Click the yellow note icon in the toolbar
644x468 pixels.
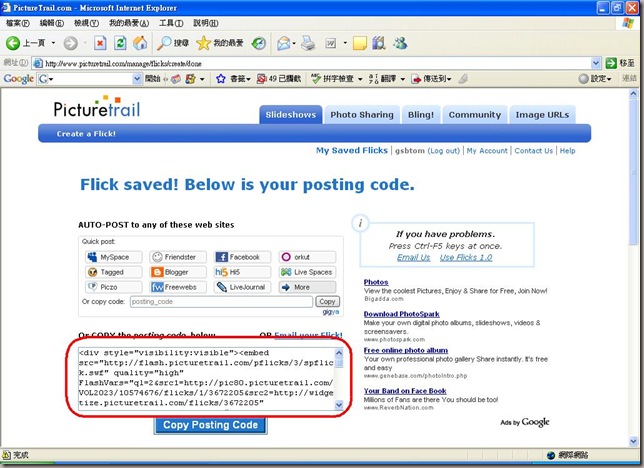(x=360, y=43)
